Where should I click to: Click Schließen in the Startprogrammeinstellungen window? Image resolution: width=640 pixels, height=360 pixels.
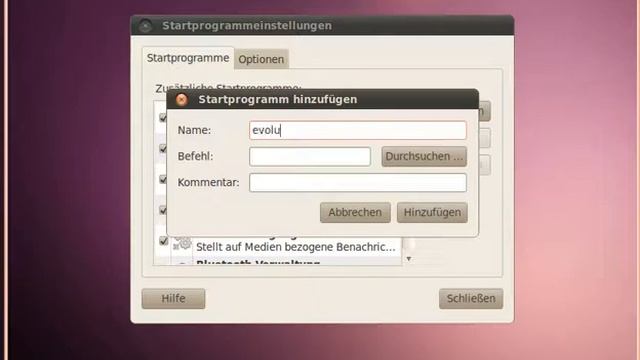471,298
